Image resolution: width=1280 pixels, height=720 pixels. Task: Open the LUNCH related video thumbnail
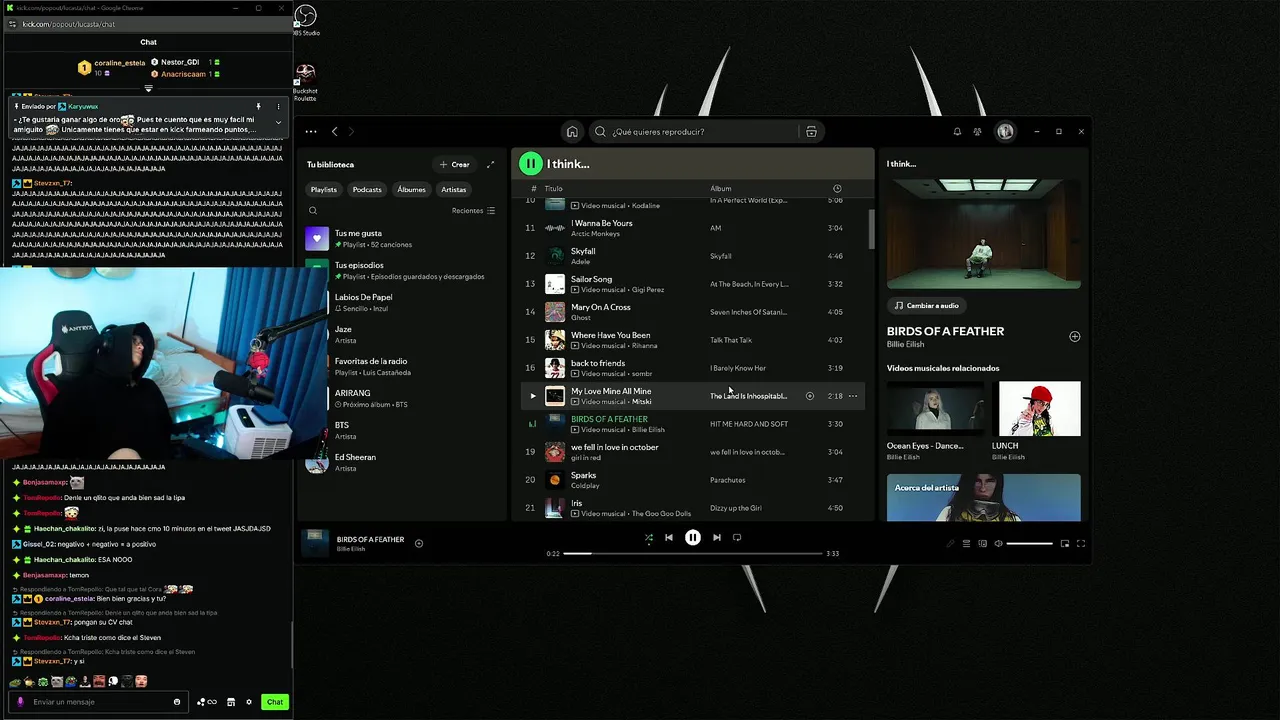(1039, 408)
